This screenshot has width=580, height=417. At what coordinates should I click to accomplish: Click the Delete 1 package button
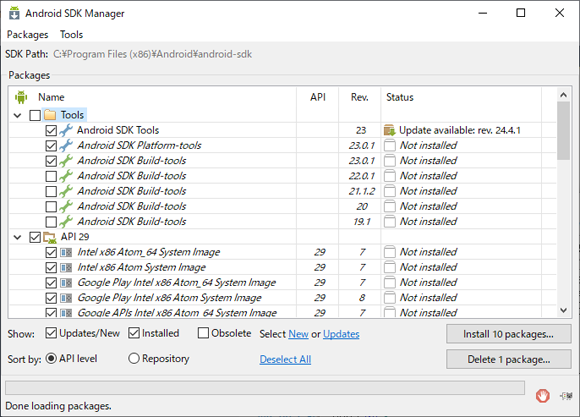[x=509, y=359]
